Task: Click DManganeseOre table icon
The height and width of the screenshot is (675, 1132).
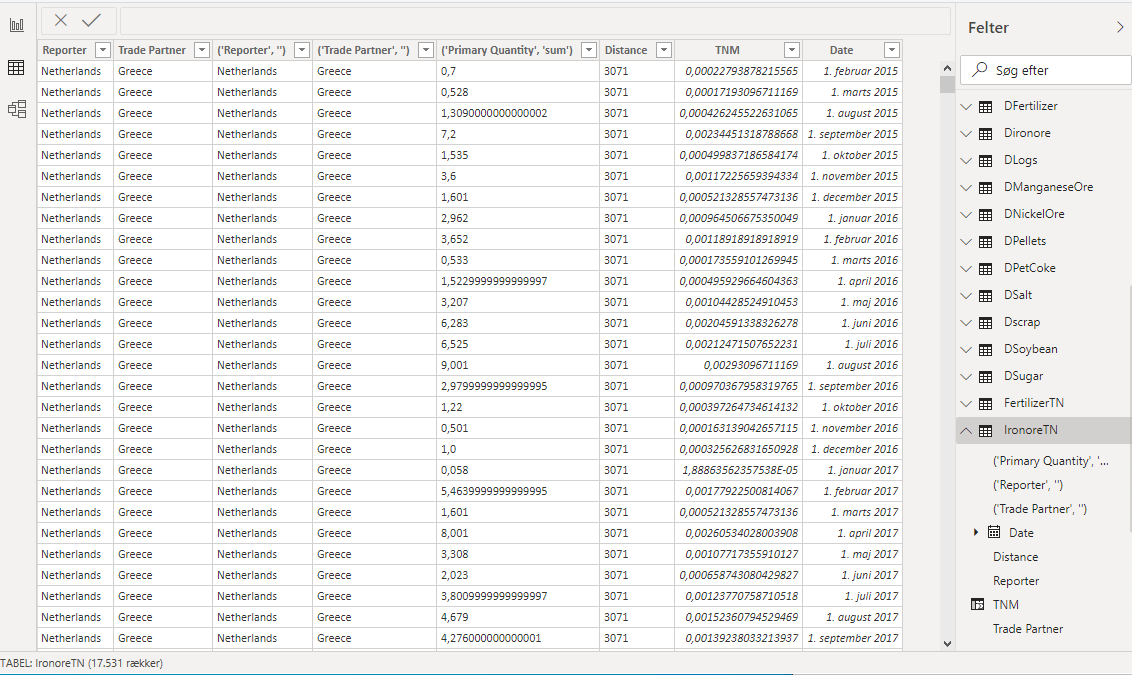Action: (985, 188)
